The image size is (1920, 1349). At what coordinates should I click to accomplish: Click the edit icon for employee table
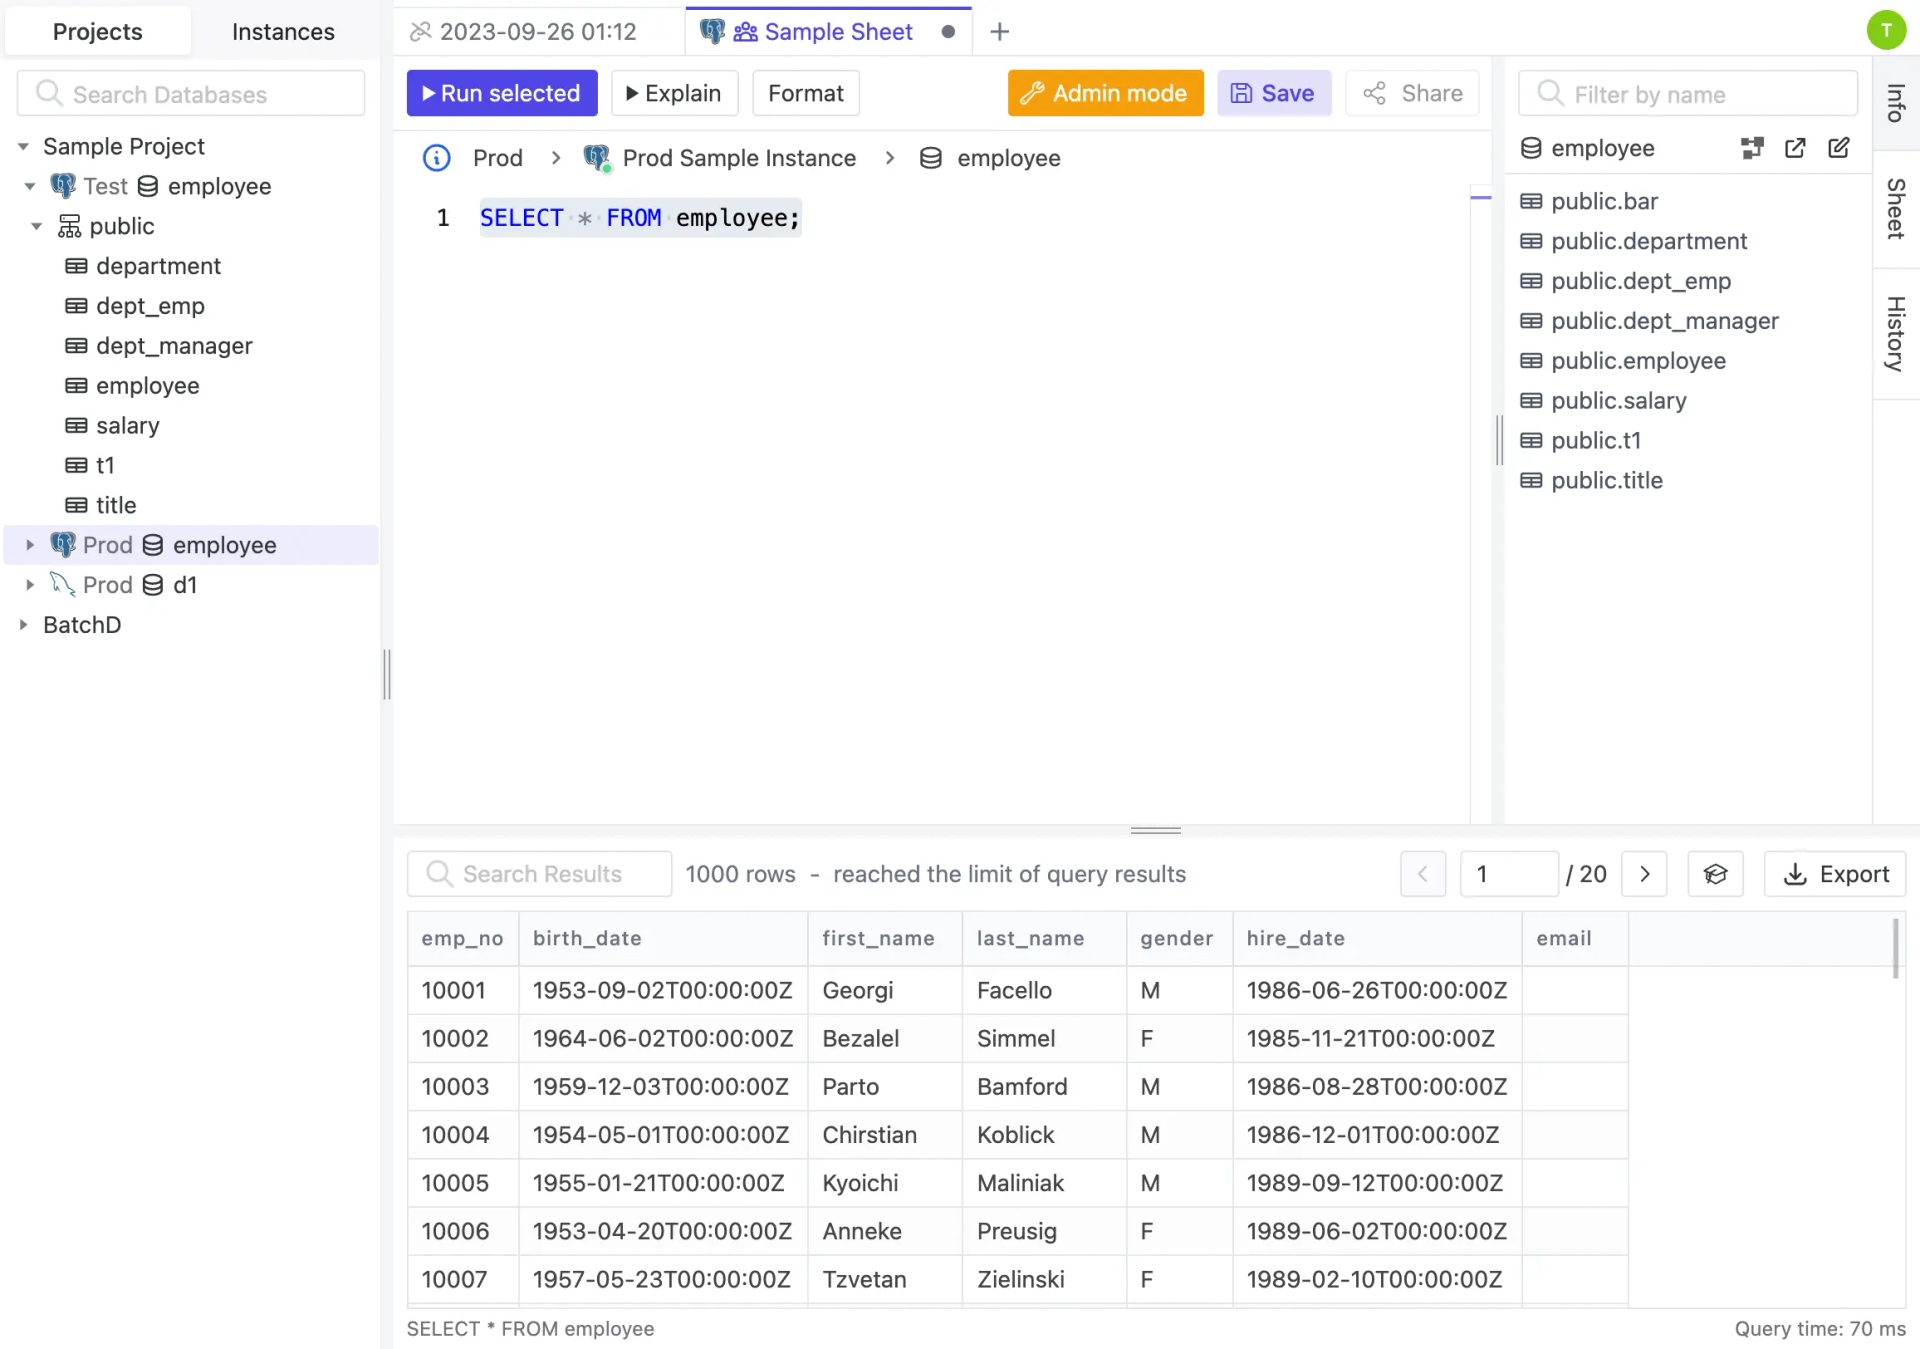coord(1840,147)
